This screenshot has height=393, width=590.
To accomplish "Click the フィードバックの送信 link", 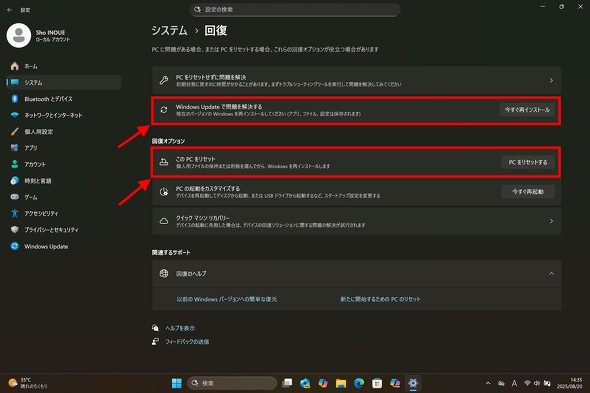I will (x=187, y=342).
